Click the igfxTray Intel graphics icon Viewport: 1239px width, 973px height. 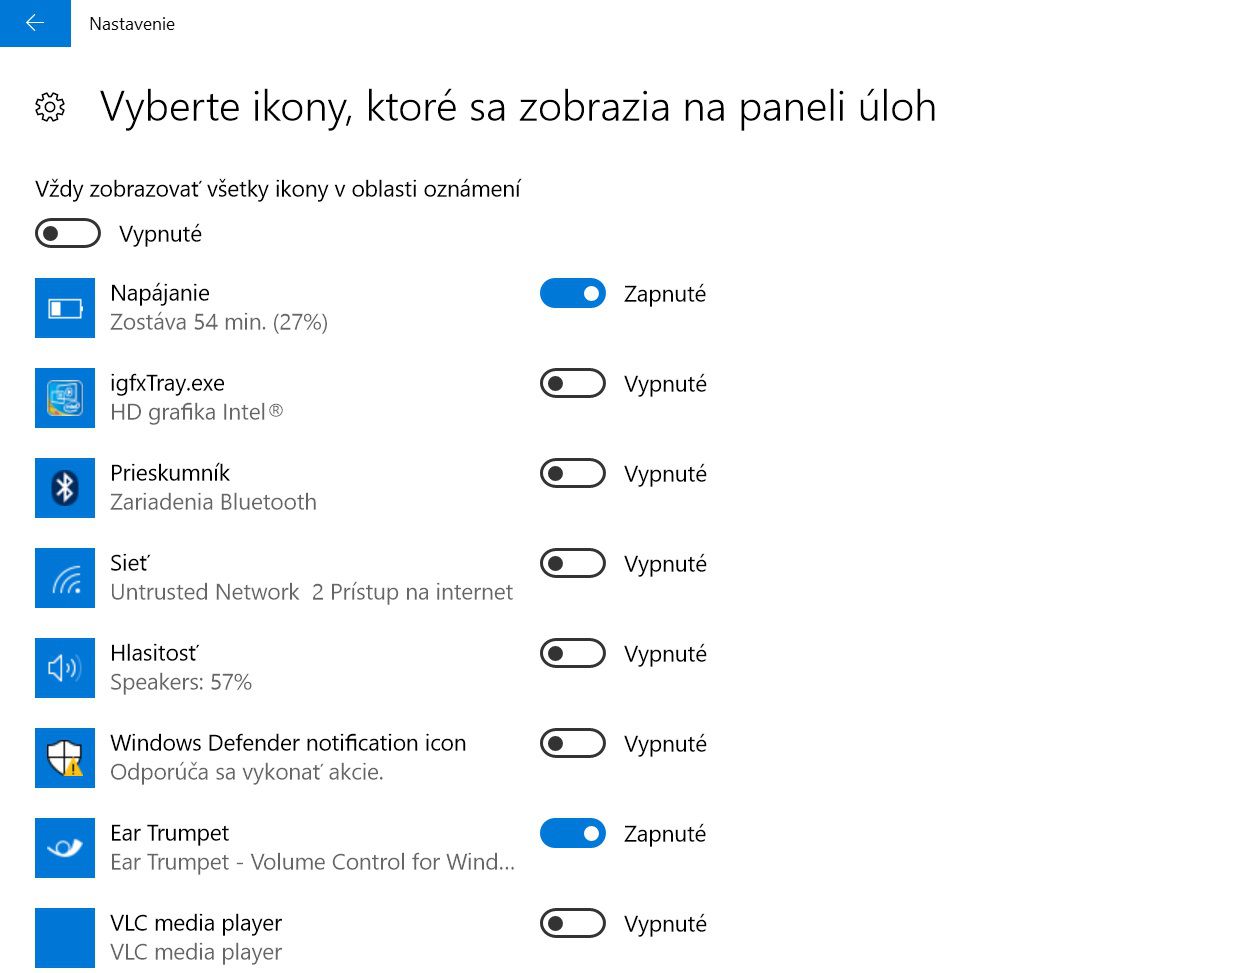pyautogui.click(x=65, y=398)
